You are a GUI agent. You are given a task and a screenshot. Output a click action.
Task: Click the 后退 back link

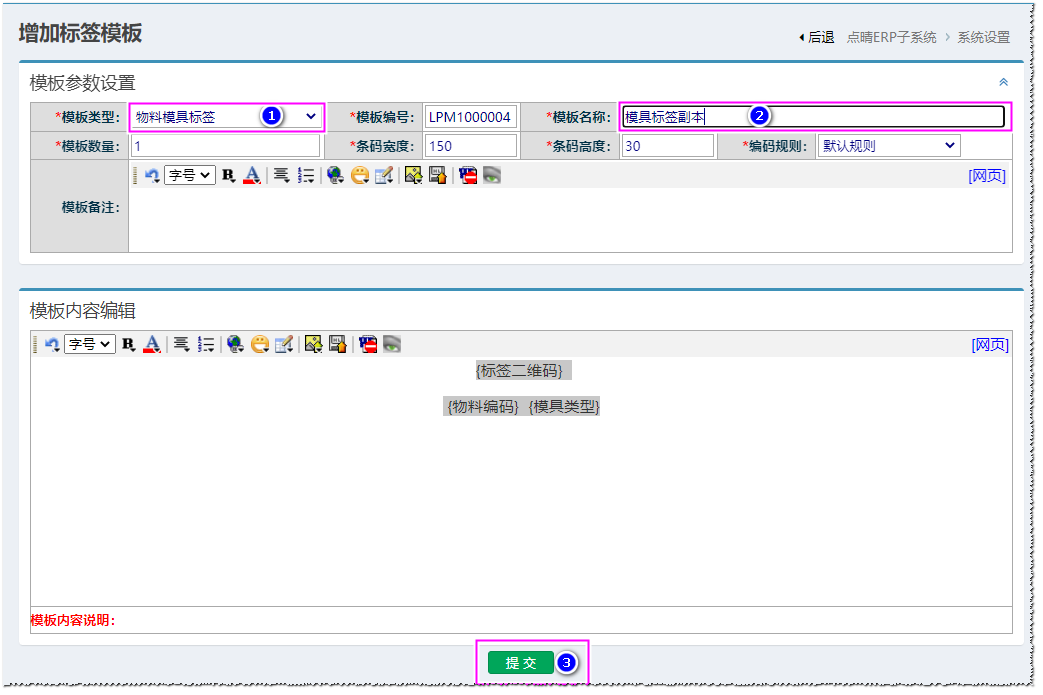coord(816,37)
